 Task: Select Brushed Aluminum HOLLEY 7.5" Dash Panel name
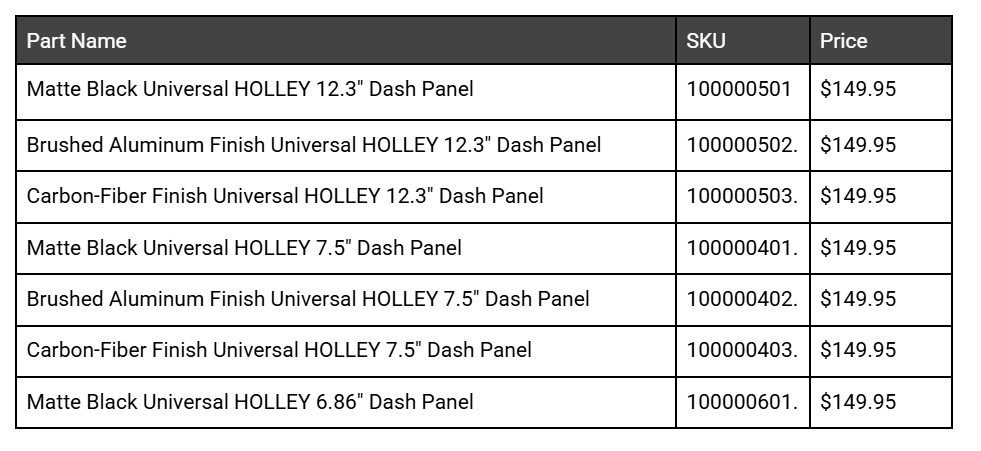tap(308, 299)
